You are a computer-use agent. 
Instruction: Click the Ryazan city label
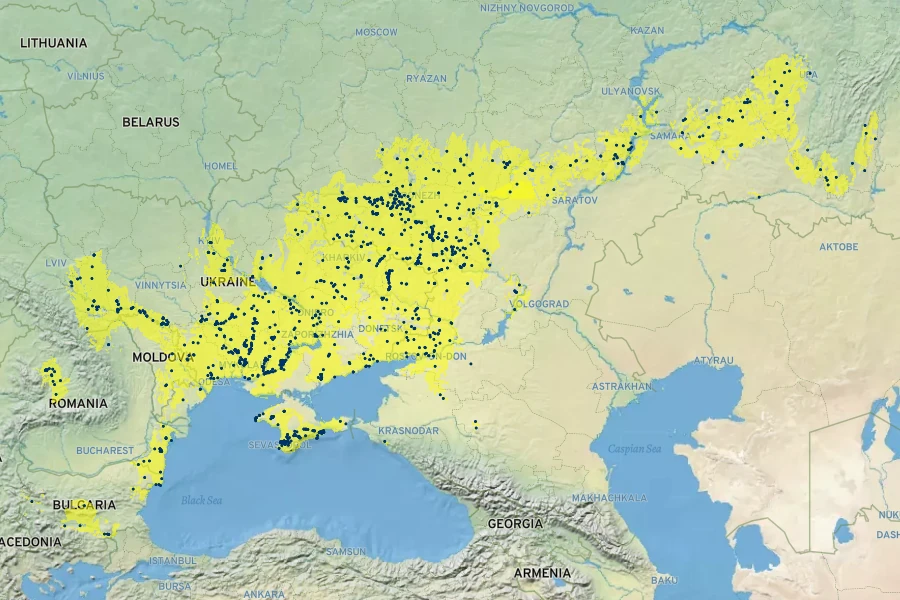point(426,78)
